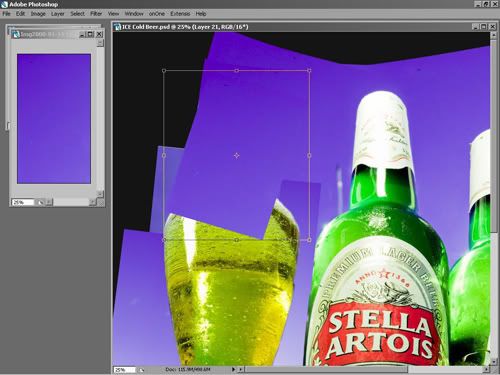Image resolution: width=500 pixels, height=375 pixels.
Task: Open the onOne menu
Action: [x=157, y=14]
